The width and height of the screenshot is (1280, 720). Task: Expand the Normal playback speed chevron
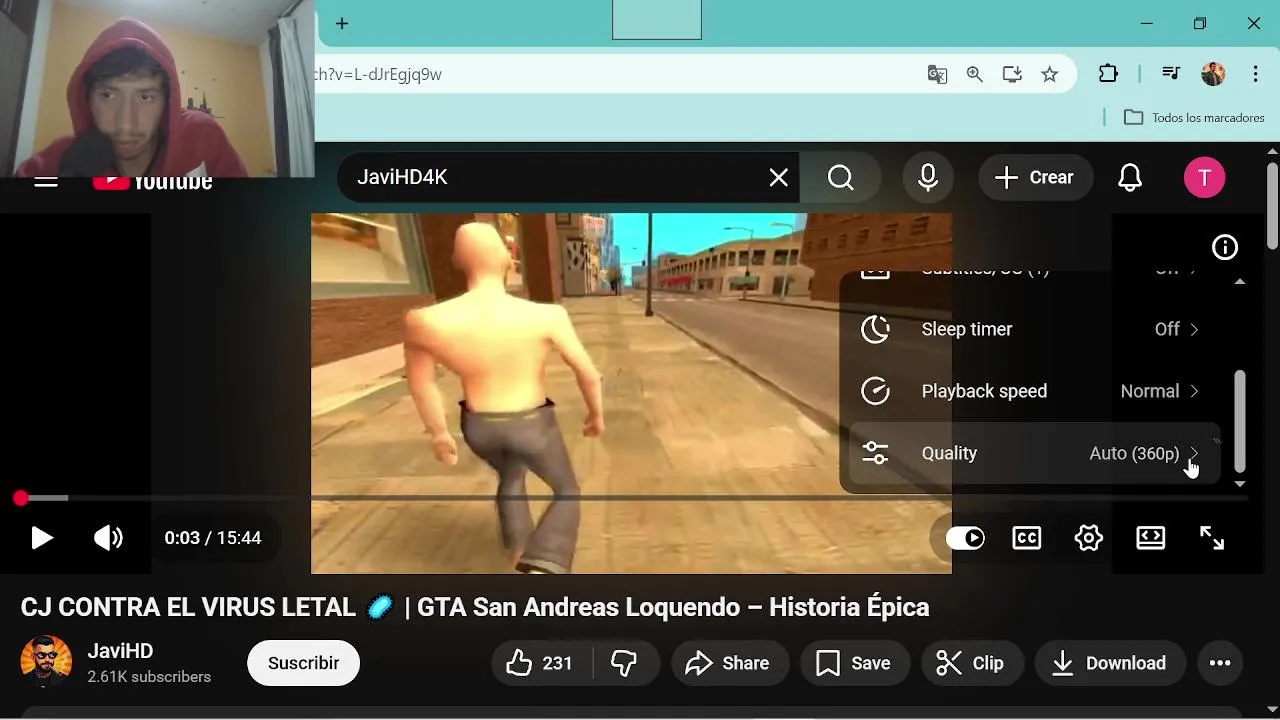(x=1194, y=391)
